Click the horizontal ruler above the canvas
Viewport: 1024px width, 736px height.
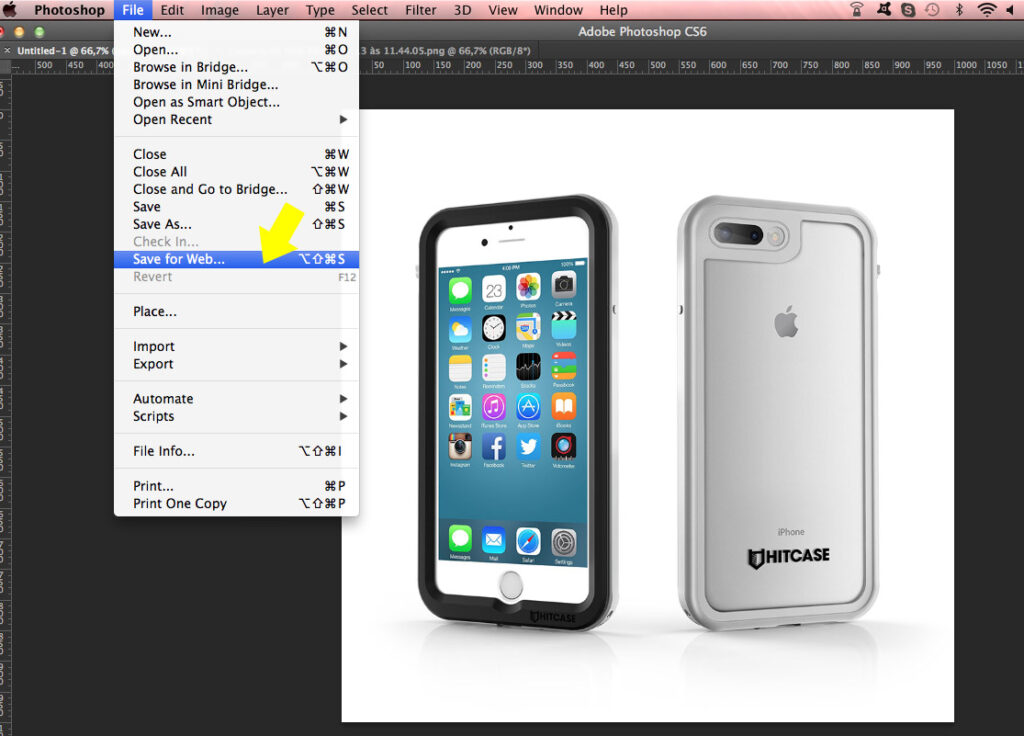click(x=691, y=65)
